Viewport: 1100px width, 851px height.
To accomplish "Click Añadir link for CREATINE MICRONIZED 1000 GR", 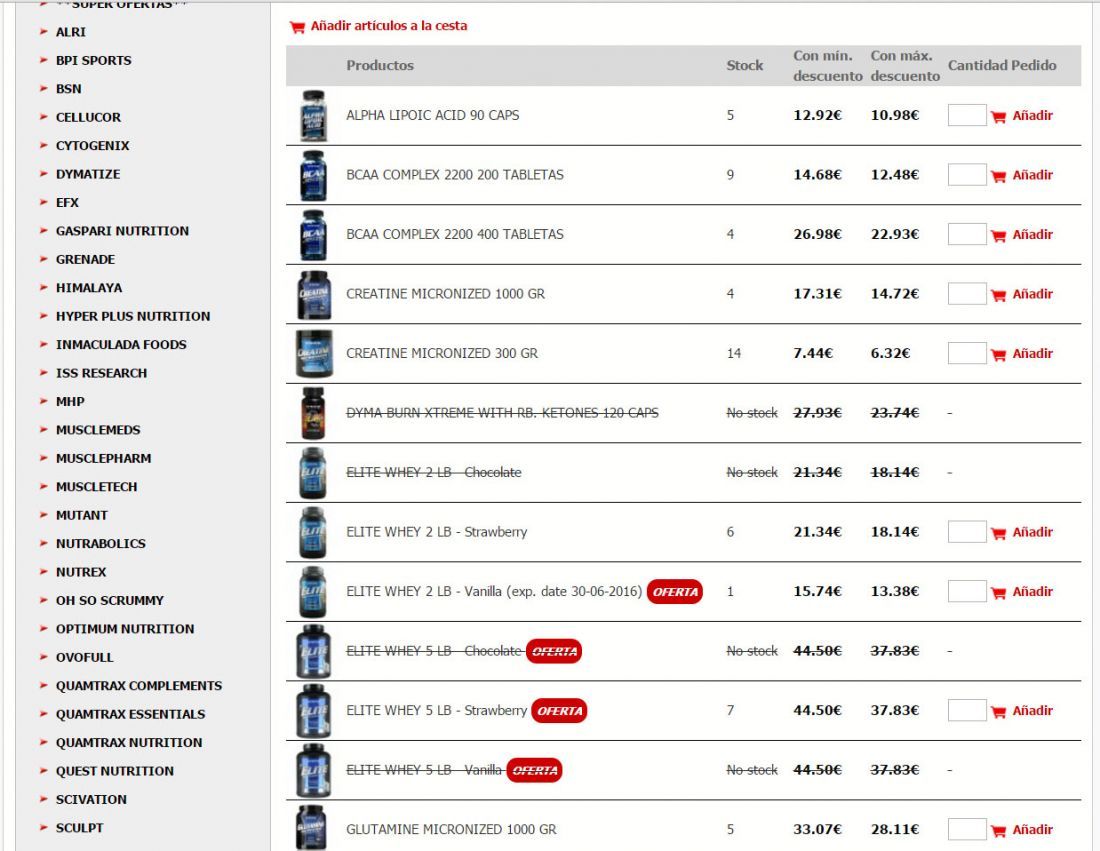I will (1032, 294).
